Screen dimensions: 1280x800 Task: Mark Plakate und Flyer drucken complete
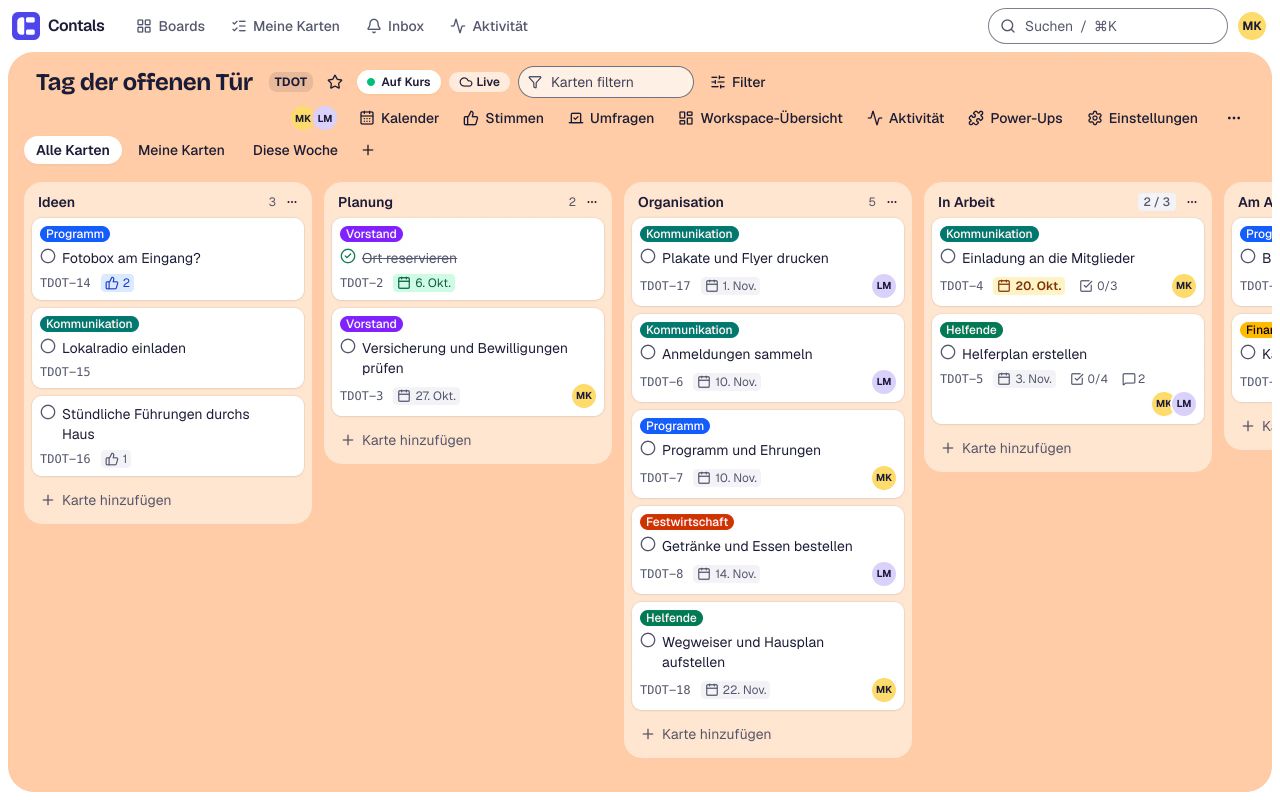[648, 257]
